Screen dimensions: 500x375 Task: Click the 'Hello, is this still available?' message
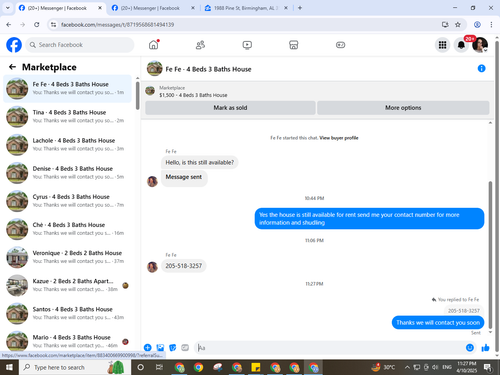coord(200,162)
